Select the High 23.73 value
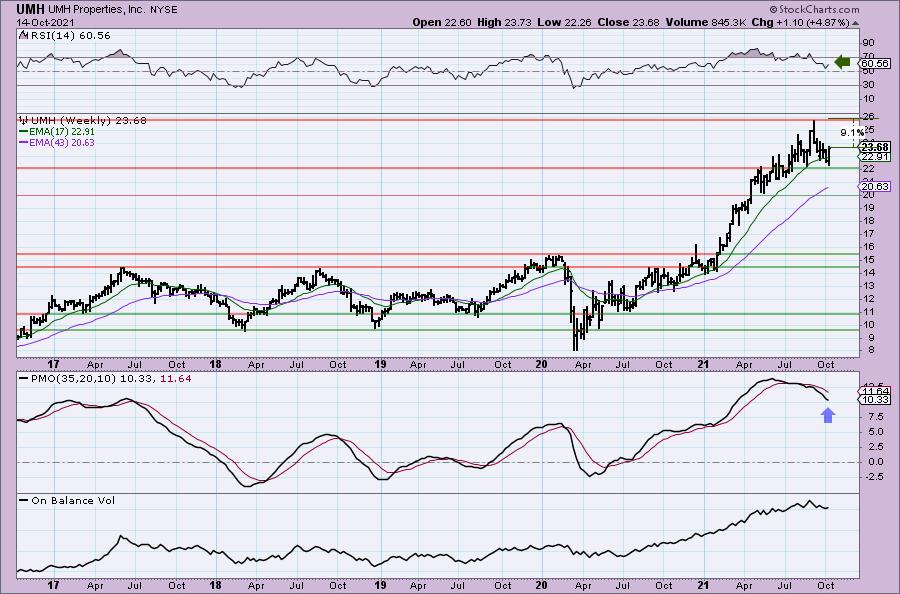 [504, 22]
